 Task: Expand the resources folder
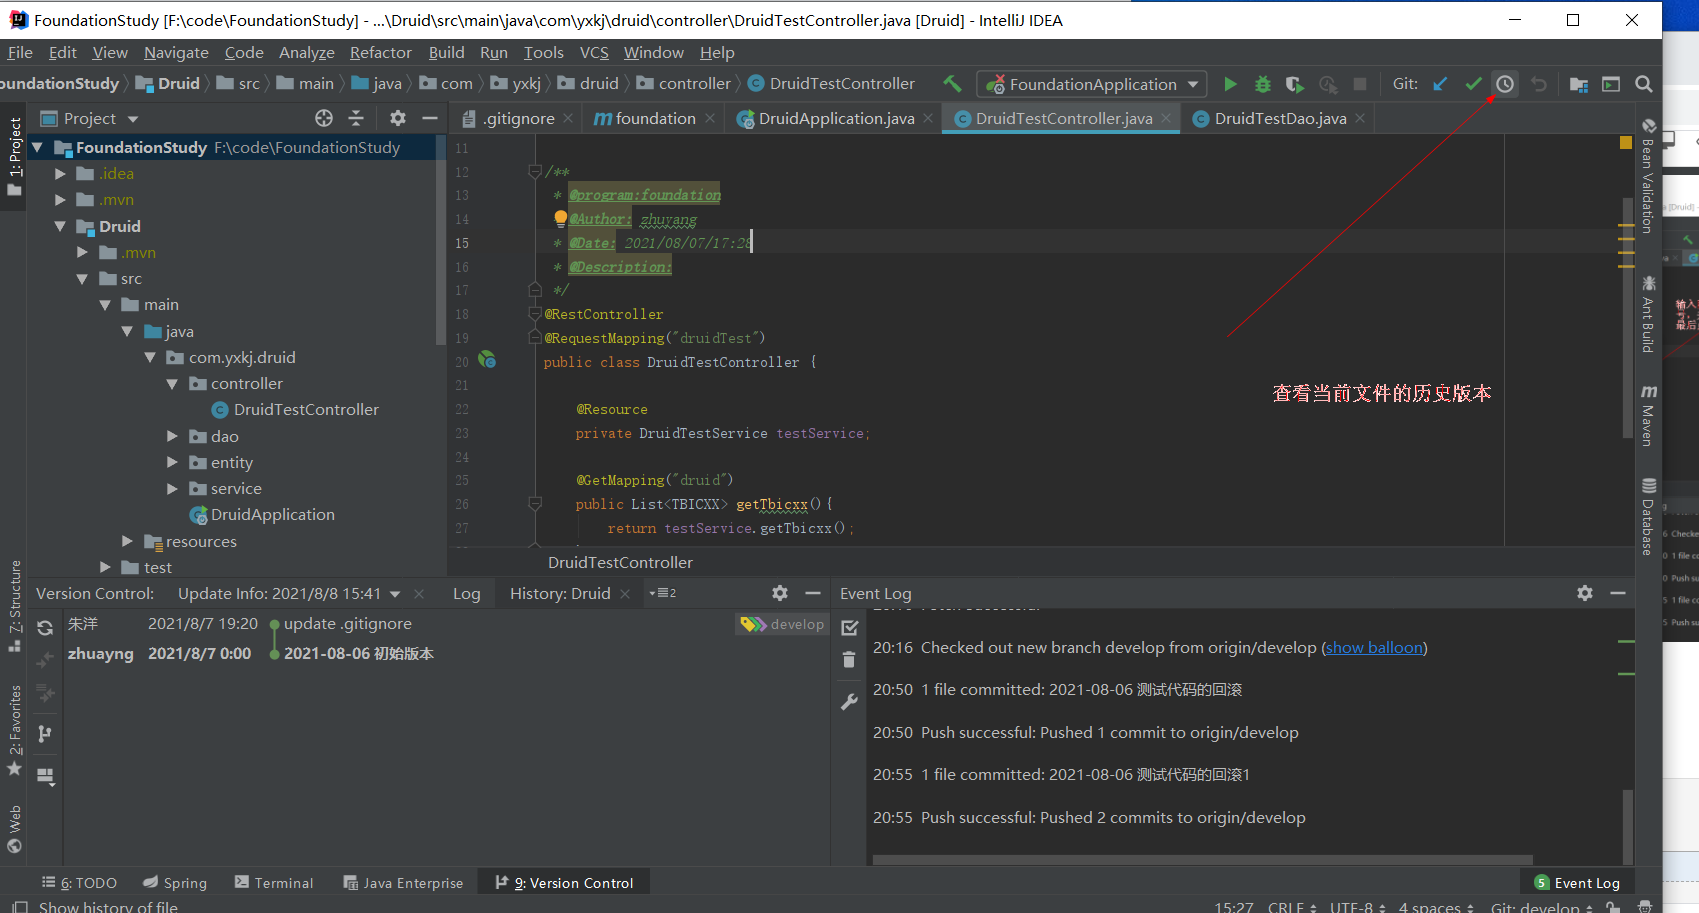(127, 541)
